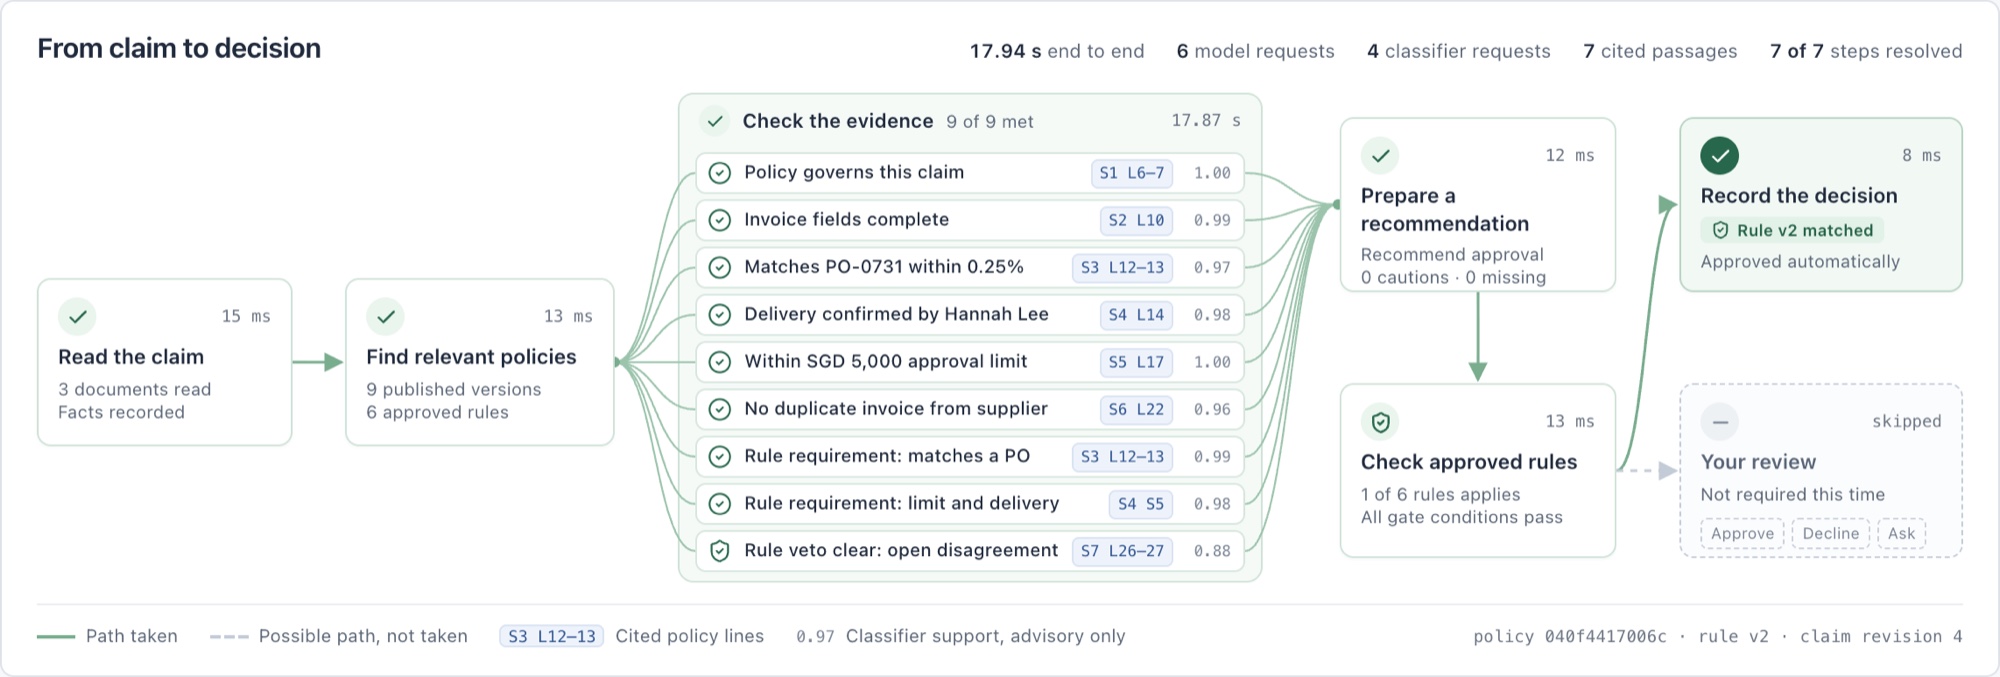The width and height of the screenshot is (2000, 677).
Task: Click the checkmark icon on Find relevant policies card
Action: tap(385, 317)
